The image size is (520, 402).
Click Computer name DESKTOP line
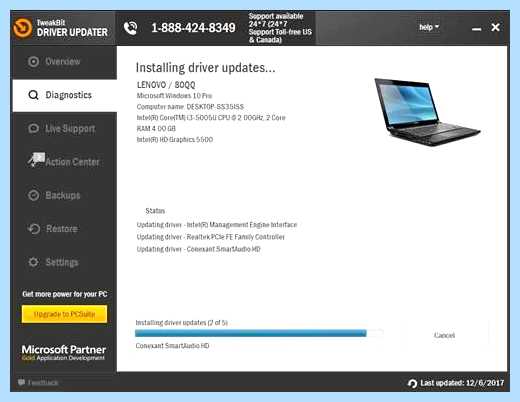(190, 107)
